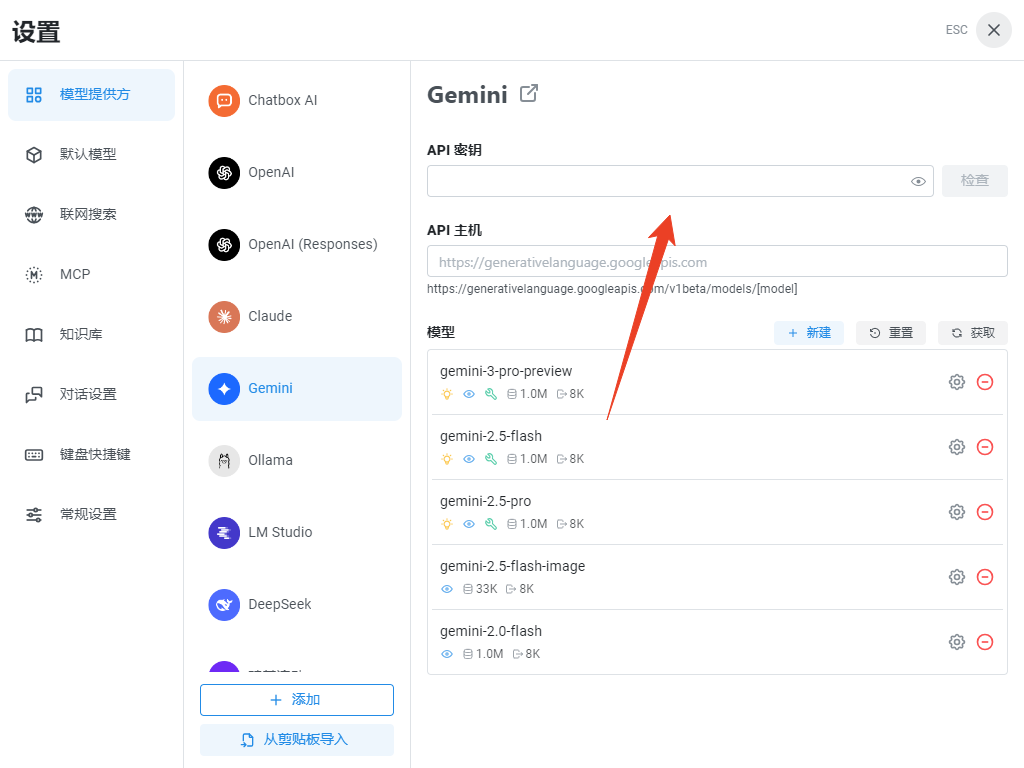
Task: Focus the API 密钥 input field
Action: pyautogui.click(x=666, y=181)
